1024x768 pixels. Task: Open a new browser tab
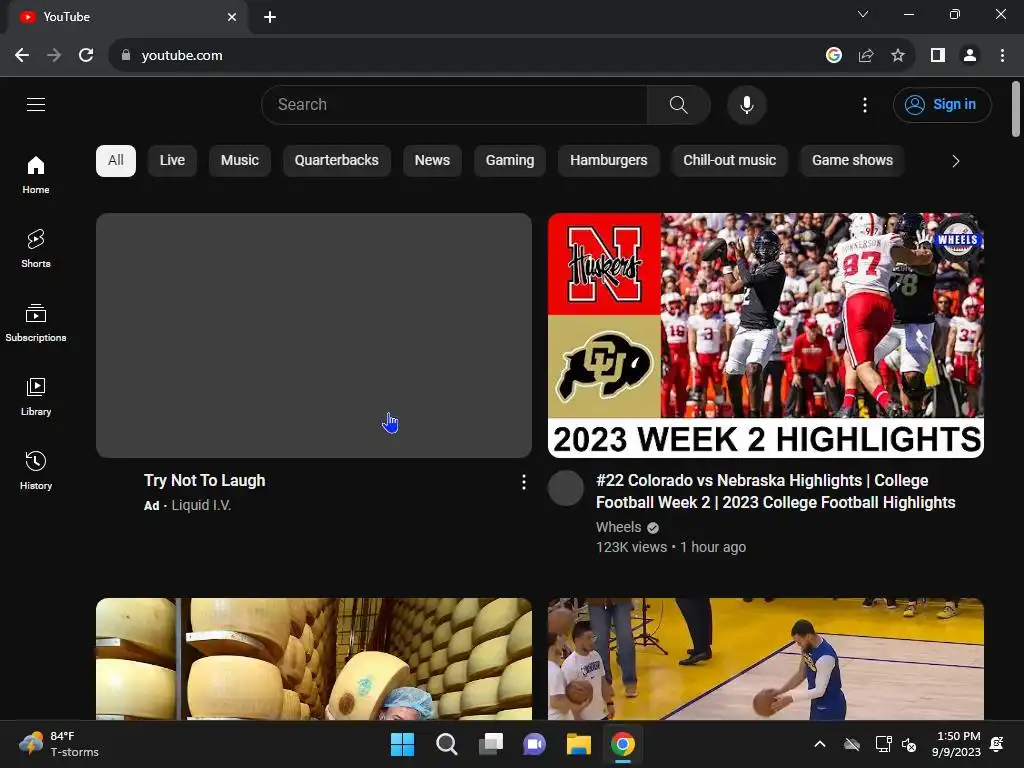click(x=270, y=17)
